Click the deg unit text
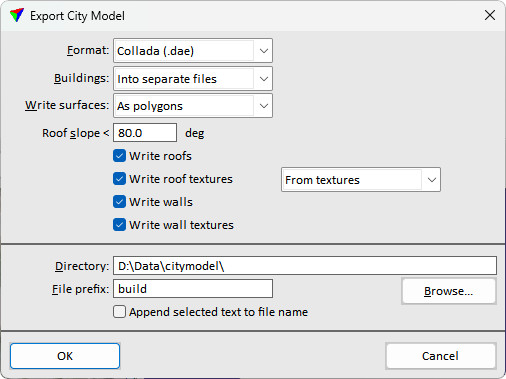 195,133
